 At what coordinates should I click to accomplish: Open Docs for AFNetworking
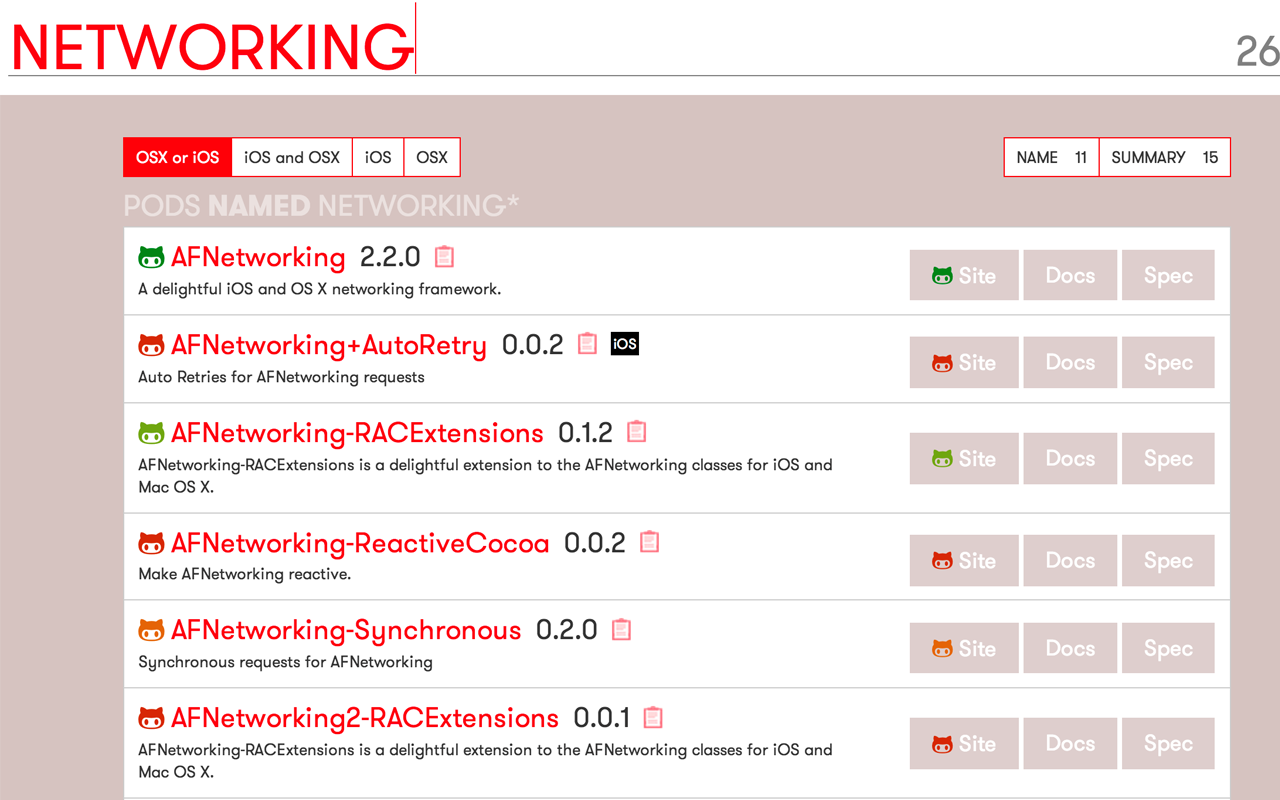click(1070, 275)
